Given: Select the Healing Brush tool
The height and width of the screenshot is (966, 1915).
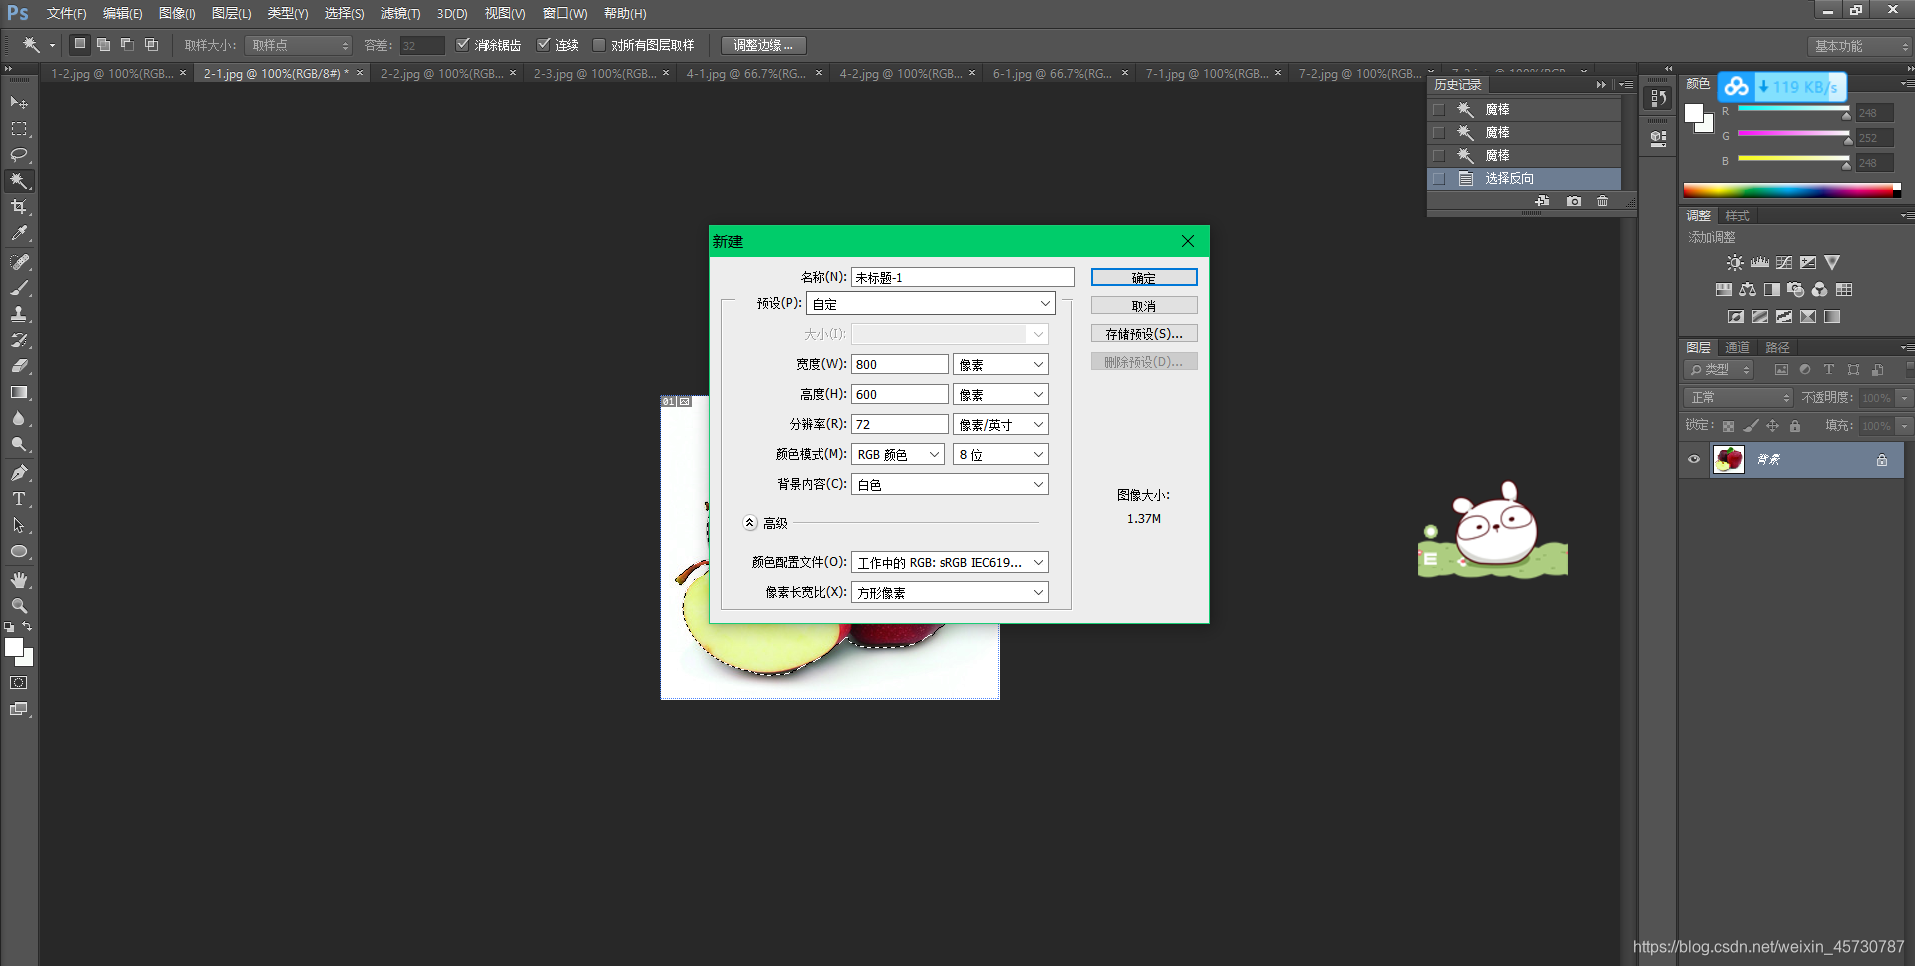Looking at the screenshot, I should [19, 262].
